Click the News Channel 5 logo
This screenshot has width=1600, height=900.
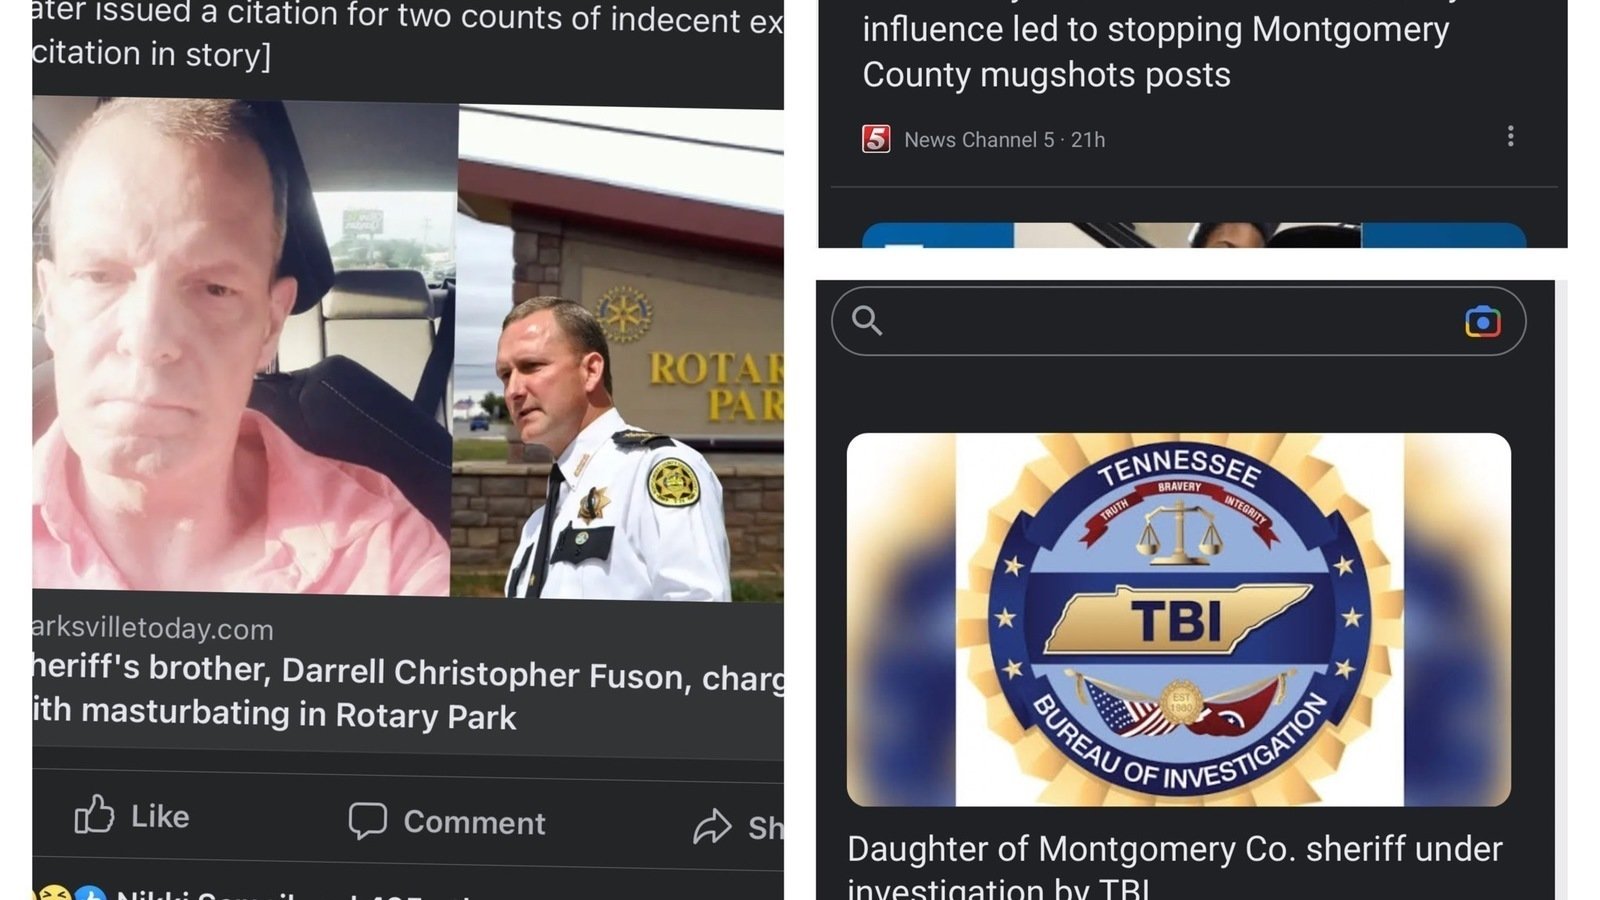point(876,139)
